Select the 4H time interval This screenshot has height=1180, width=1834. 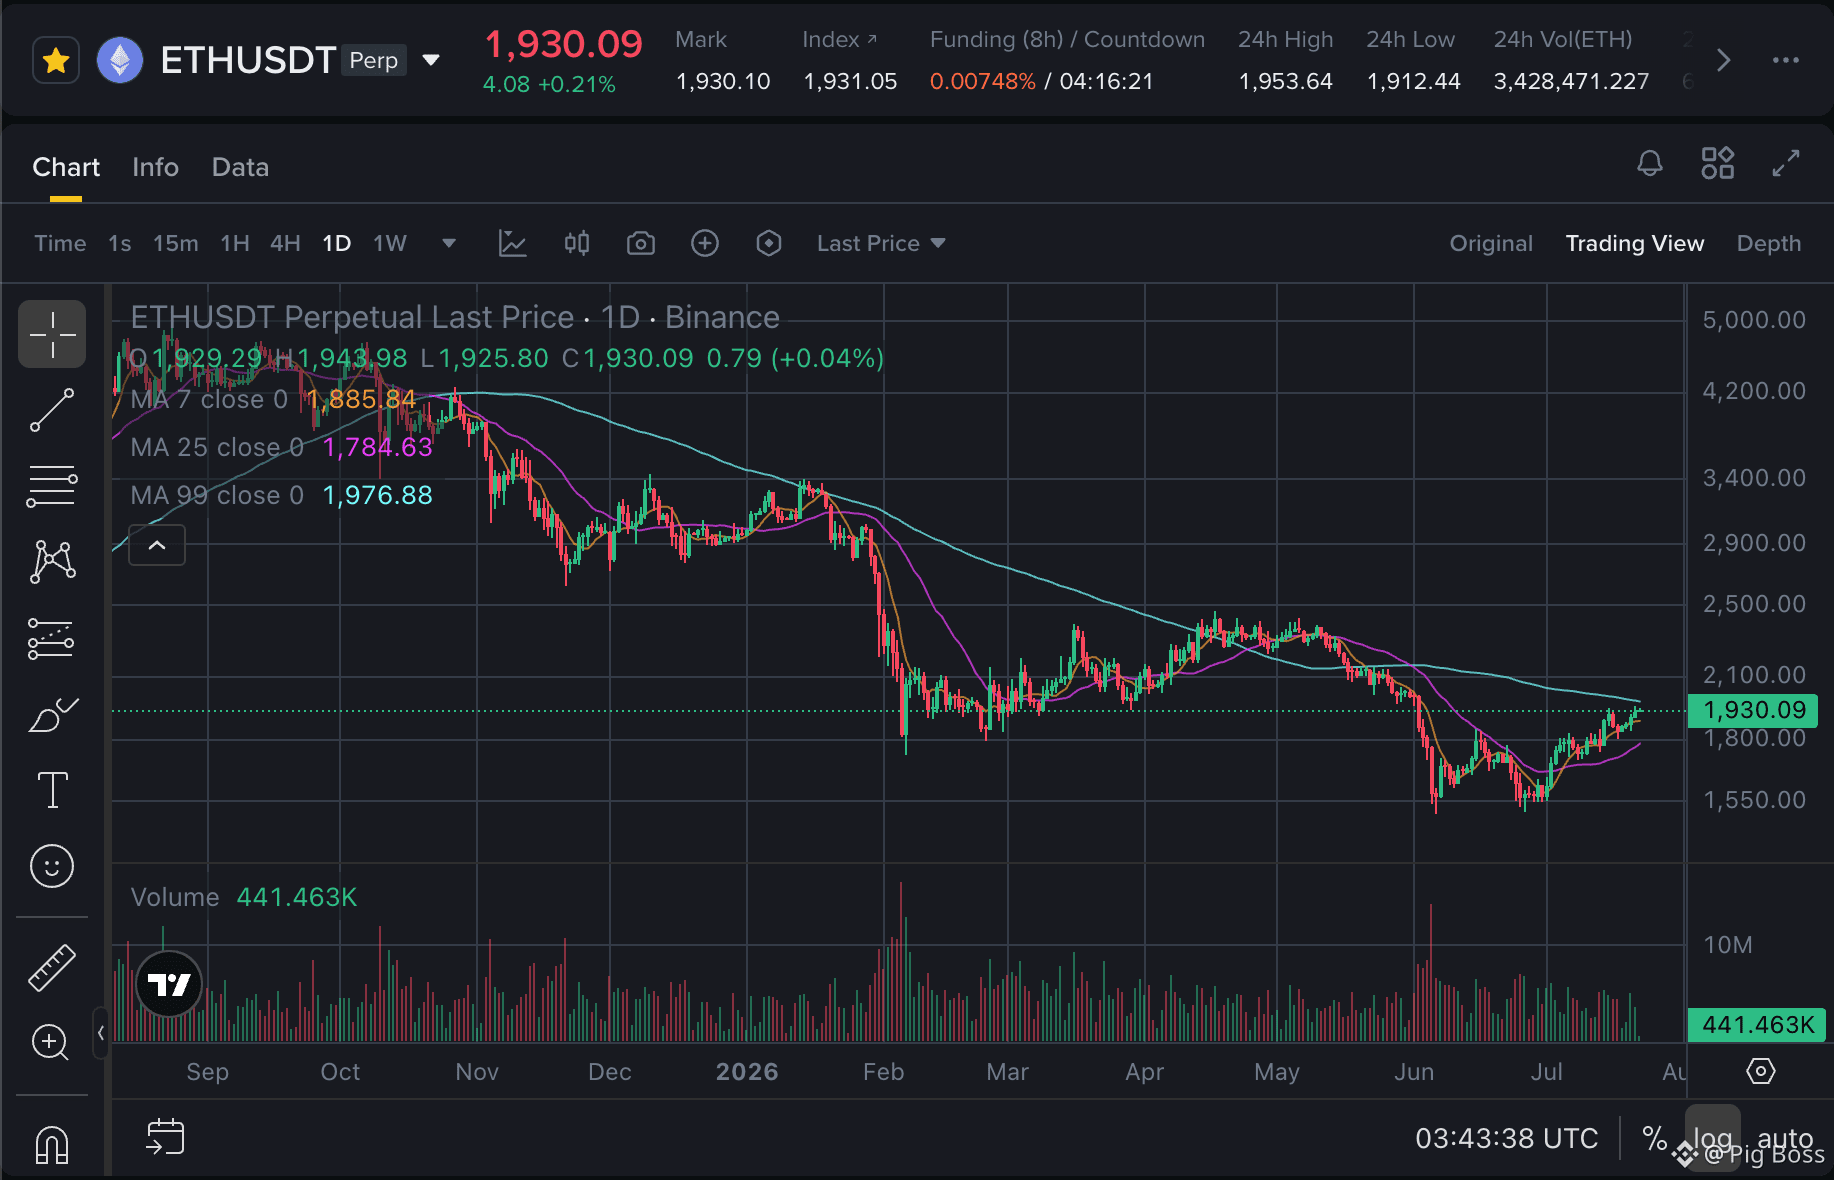click(285, 243)
